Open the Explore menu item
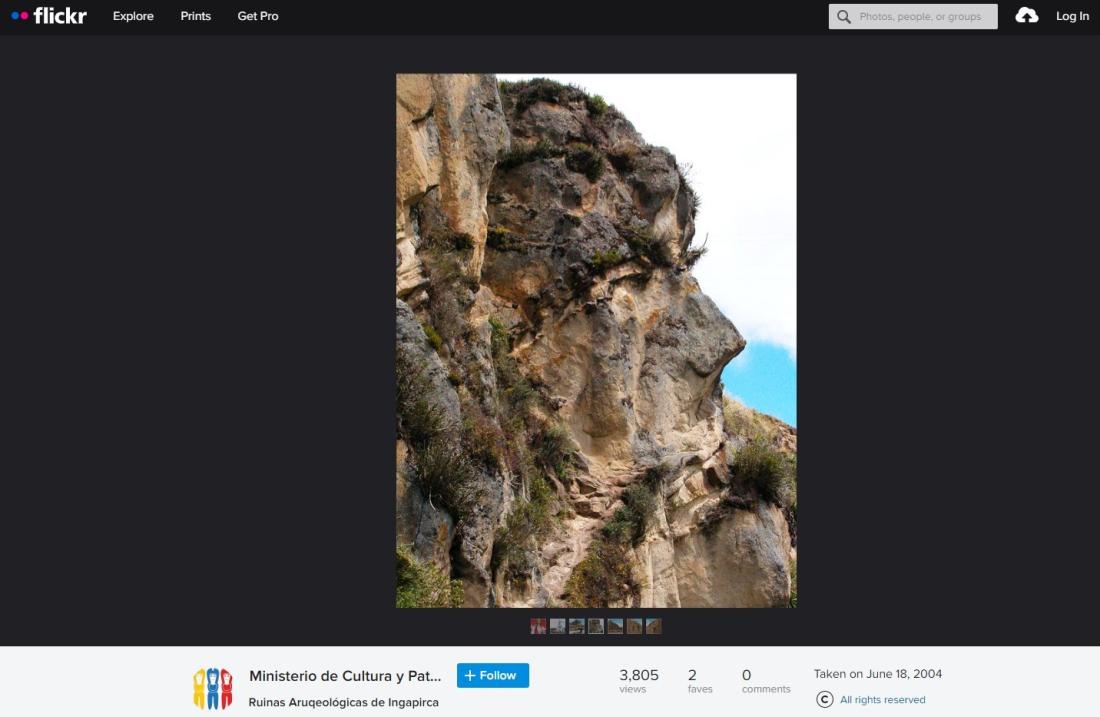 pos(133,16)
